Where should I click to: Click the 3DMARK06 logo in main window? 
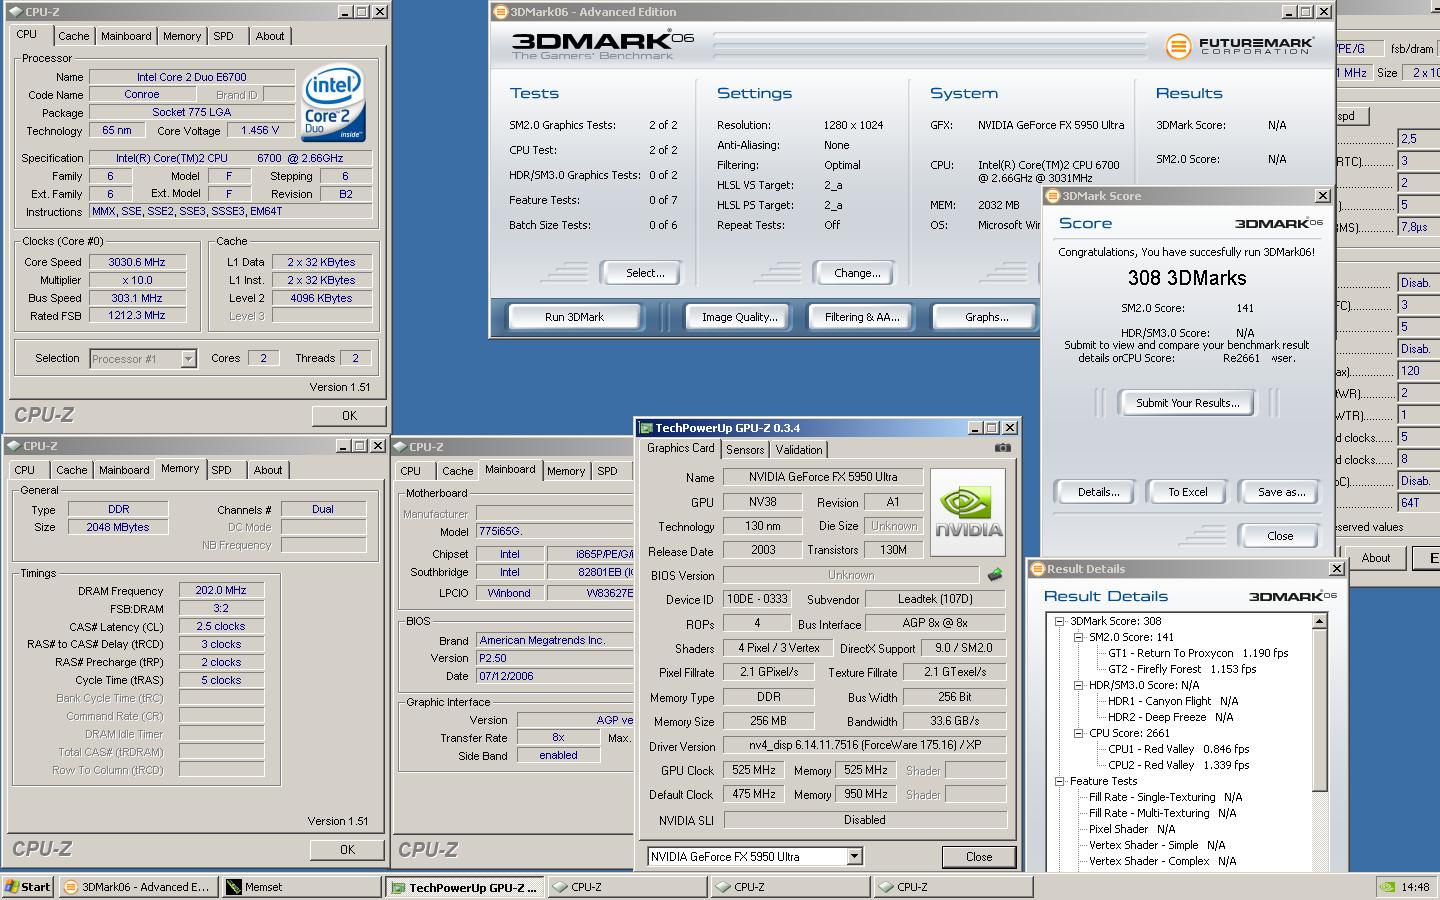pos(603,43)
